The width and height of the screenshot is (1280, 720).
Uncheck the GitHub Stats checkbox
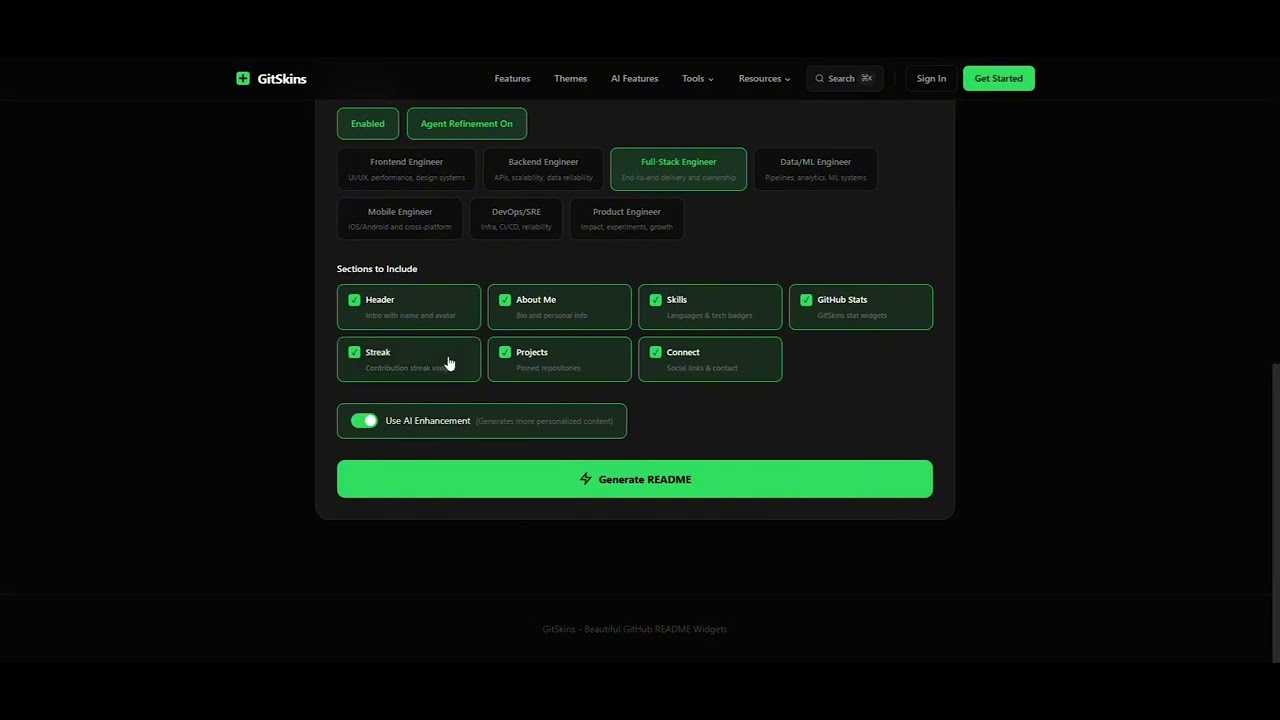(806, 300)
